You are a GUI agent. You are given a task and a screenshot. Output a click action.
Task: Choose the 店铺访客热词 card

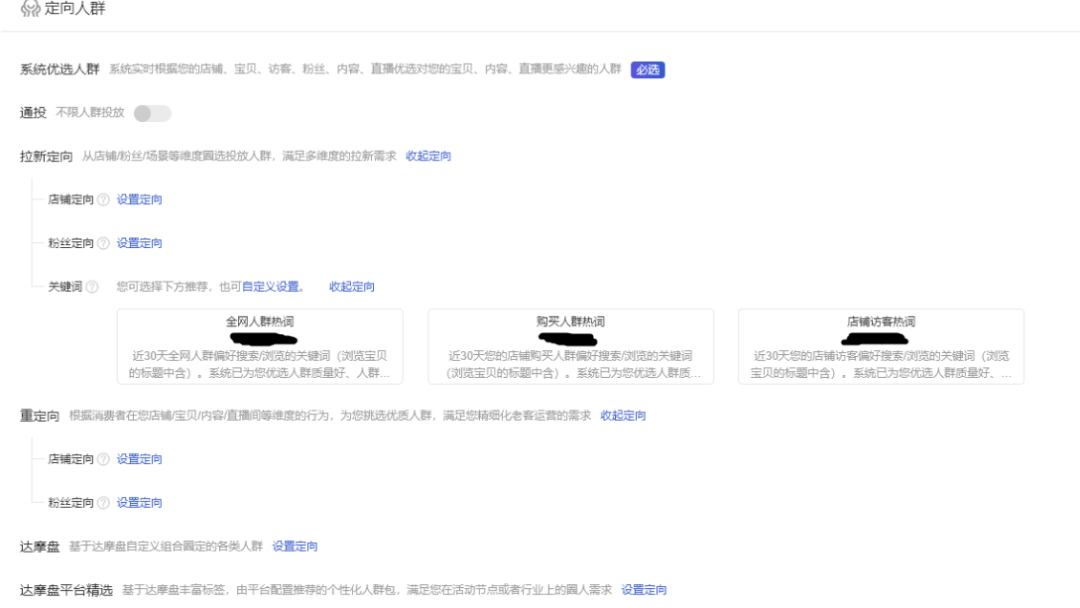pos(880,347)
